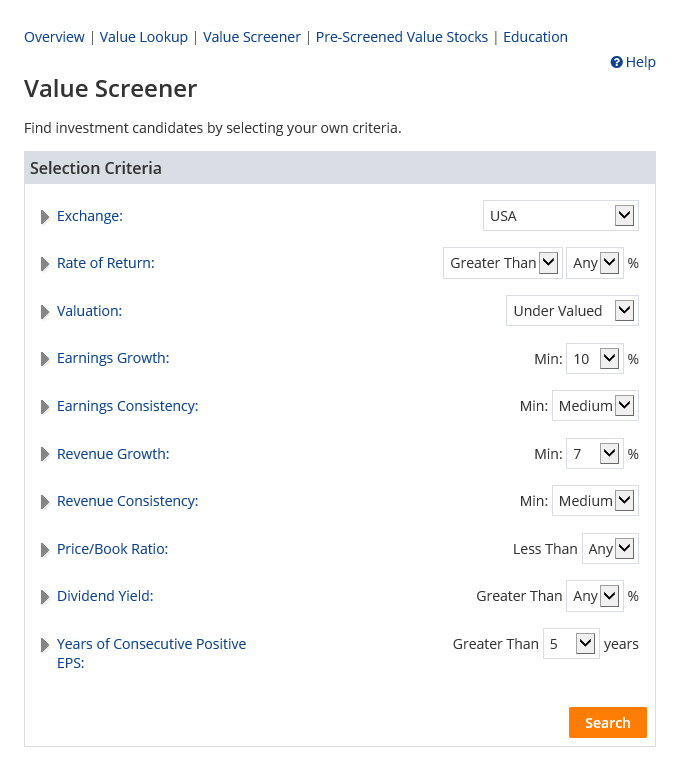Click the Earnings Consistency: label
Screen dimensions: 688x780
point(127,406)
